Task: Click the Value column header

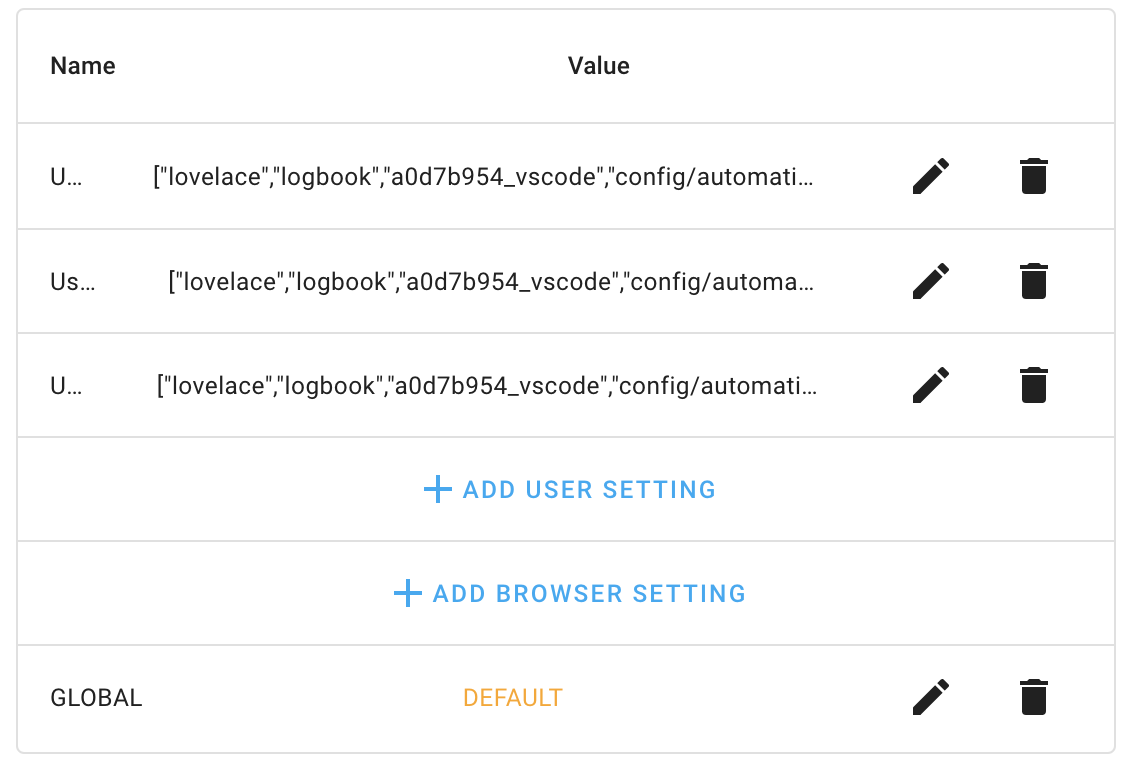Action: [x=599, y=66]
